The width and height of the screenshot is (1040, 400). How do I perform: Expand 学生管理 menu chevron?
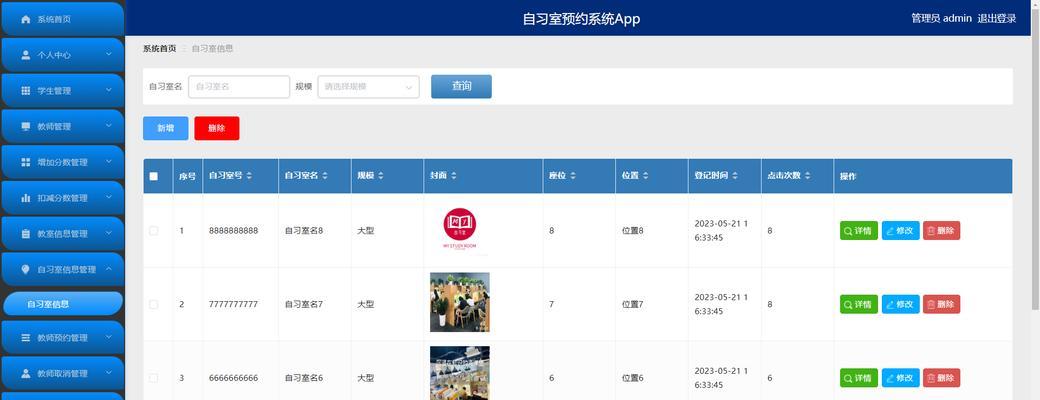(x=109, y=90)
